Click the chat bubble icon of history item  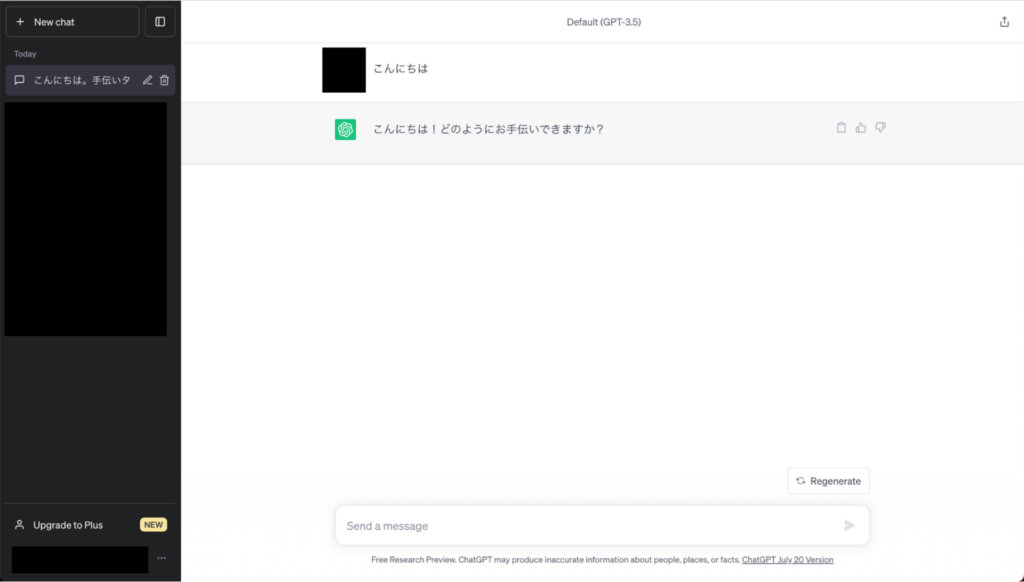[20, 80]
